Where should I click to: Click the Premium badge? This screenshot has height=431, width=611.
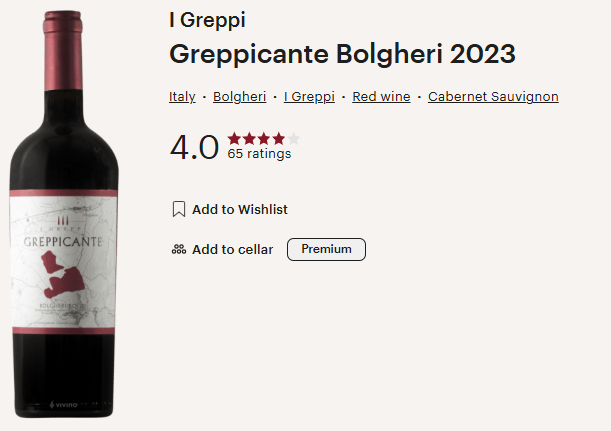click(x=326, y=249)
